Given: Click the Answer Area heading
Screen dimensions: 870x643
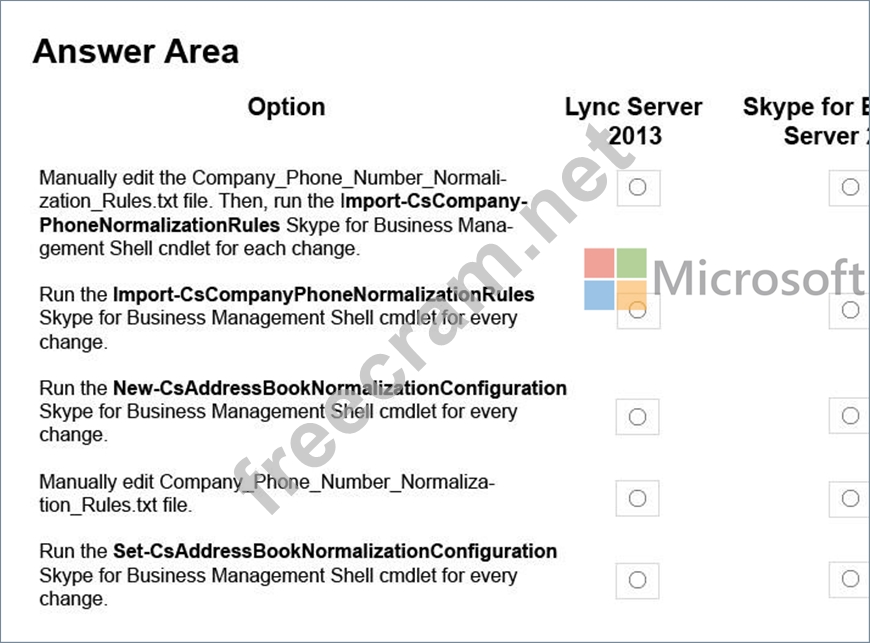Looking at the screenshot, I should (x=136, y=52).
